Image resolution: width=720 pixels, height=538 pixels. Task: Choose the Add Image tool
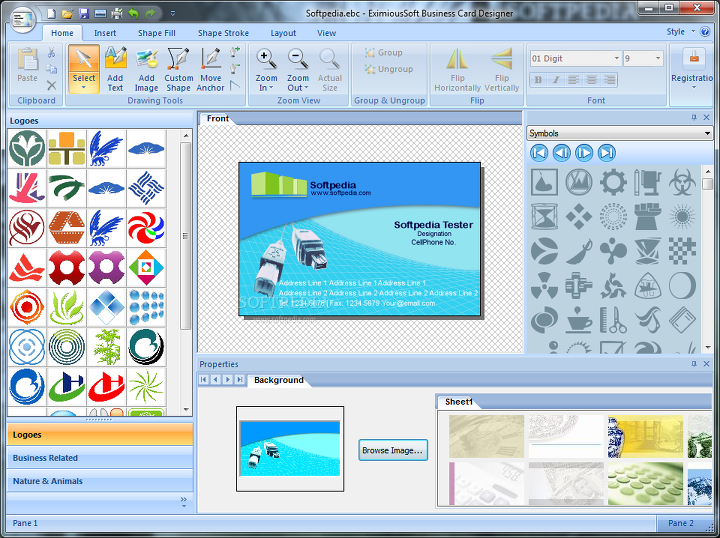tap(146, 69)
